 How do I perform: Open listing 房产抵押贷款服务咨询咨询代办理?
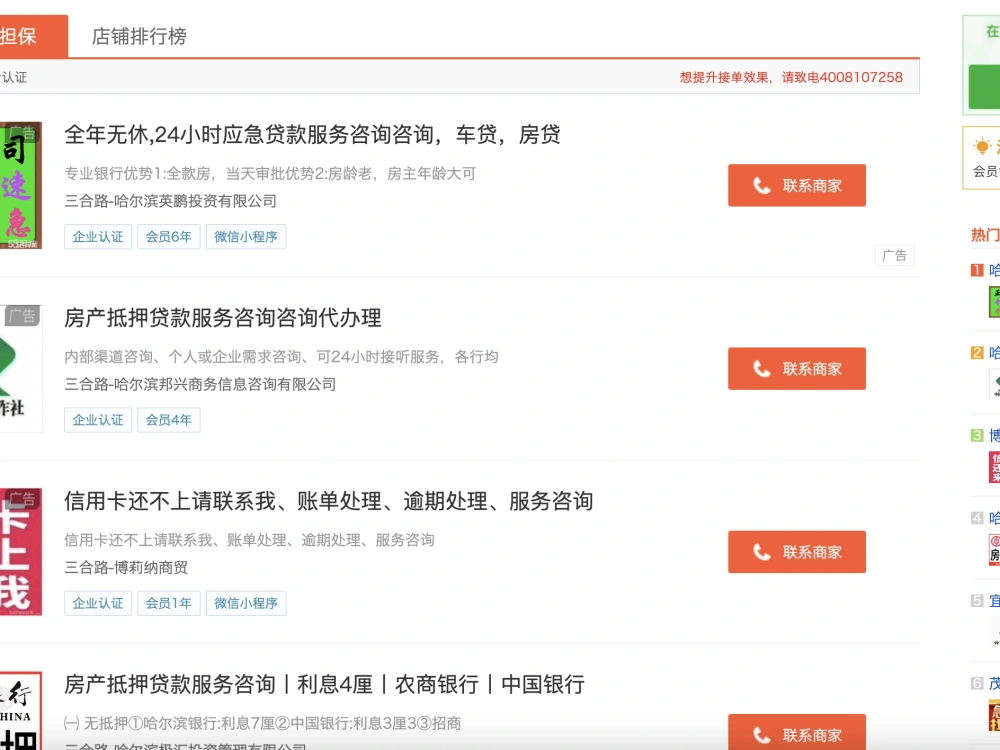click(x=223, y=318)
